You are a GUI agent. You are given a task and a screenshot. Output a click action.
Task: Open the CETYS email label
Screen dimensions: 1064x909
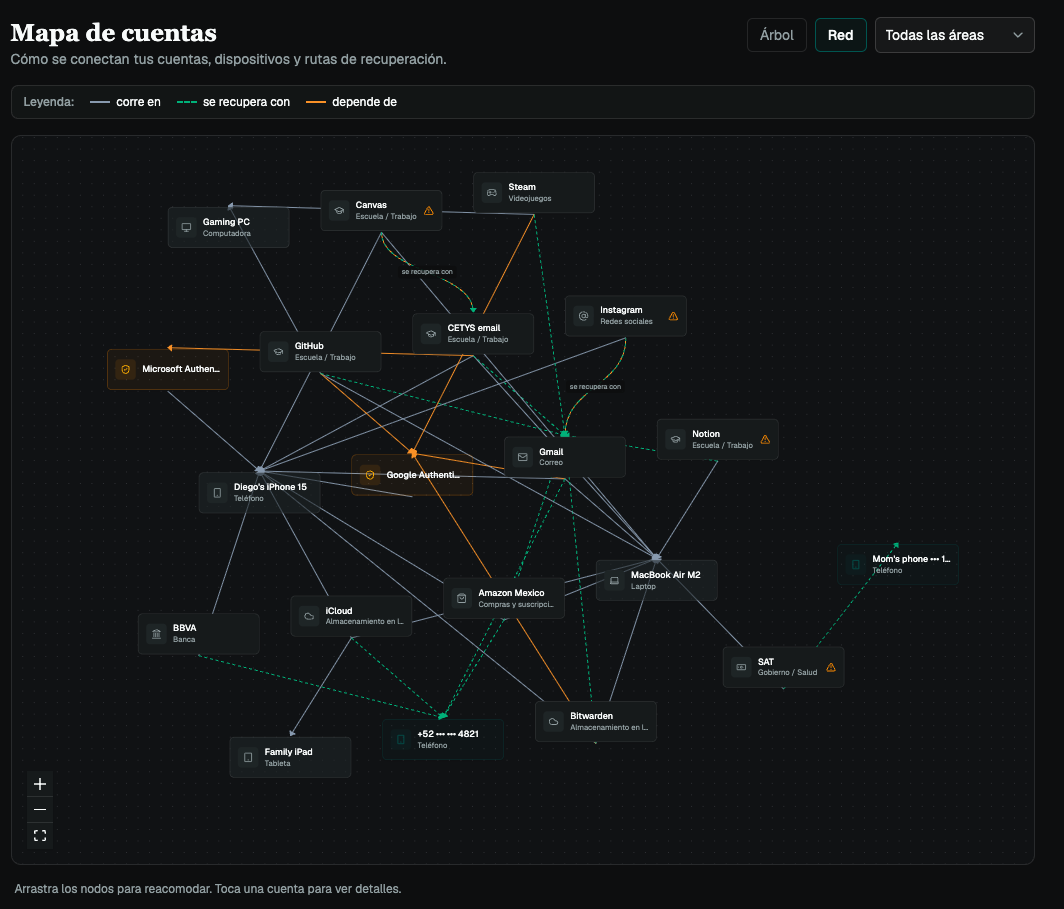(x=474, y=328)
